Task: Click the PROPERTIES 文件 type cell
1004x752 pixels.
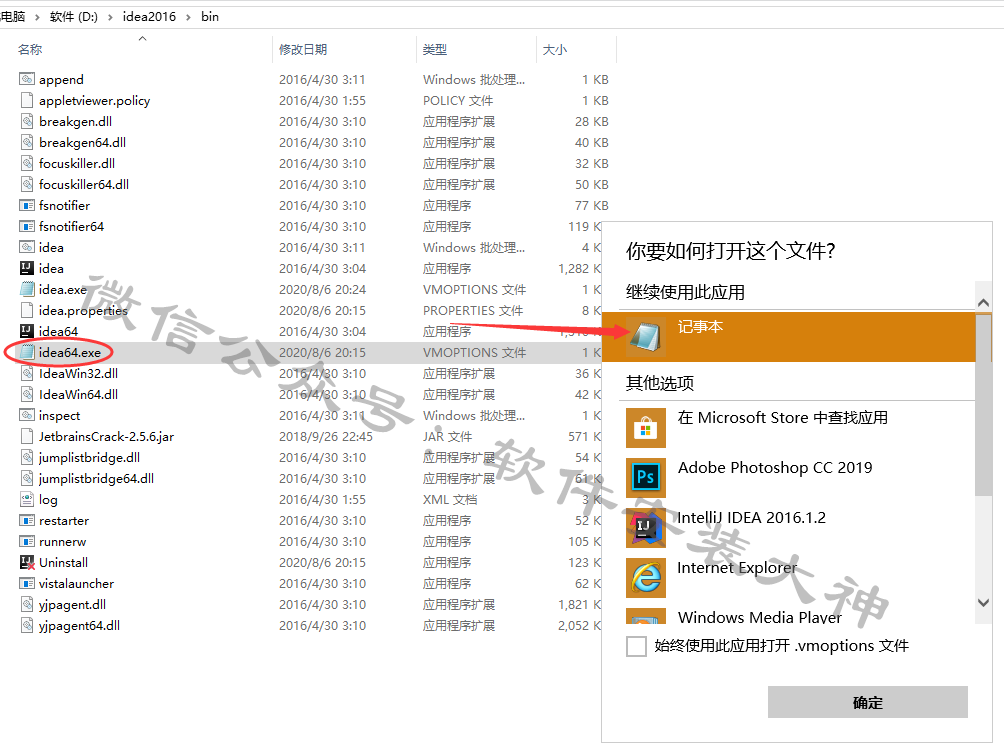Action: pyautogui.click(x=473, y=311)
